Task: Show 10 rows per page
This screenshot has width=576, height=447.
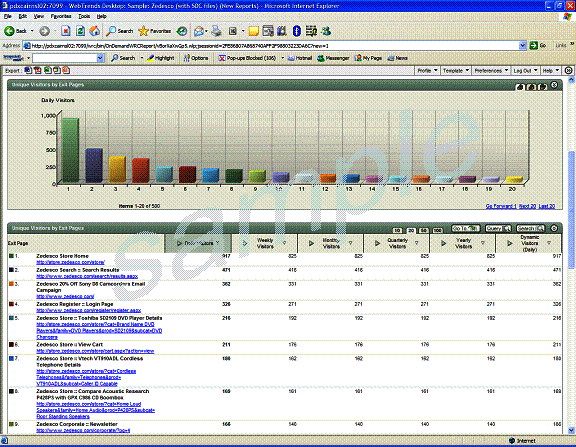Action: pos(397,230)
